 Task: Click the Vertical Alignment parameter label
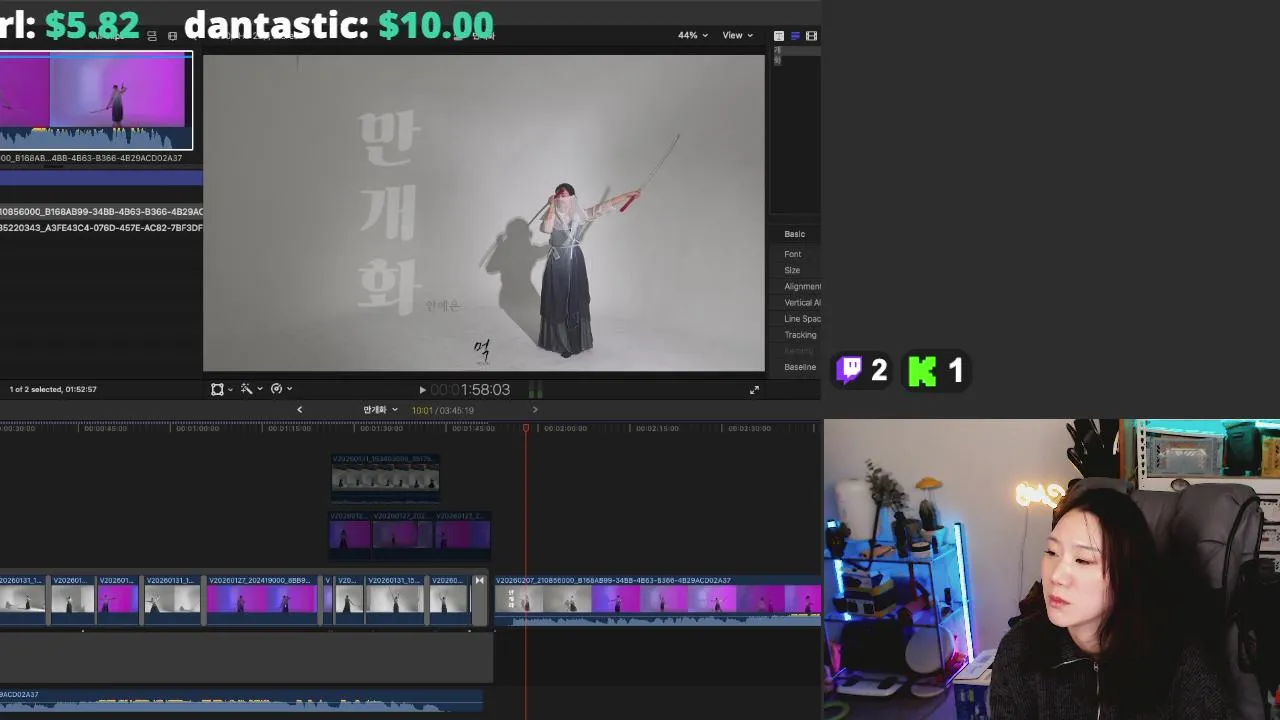tap(802, 302)
